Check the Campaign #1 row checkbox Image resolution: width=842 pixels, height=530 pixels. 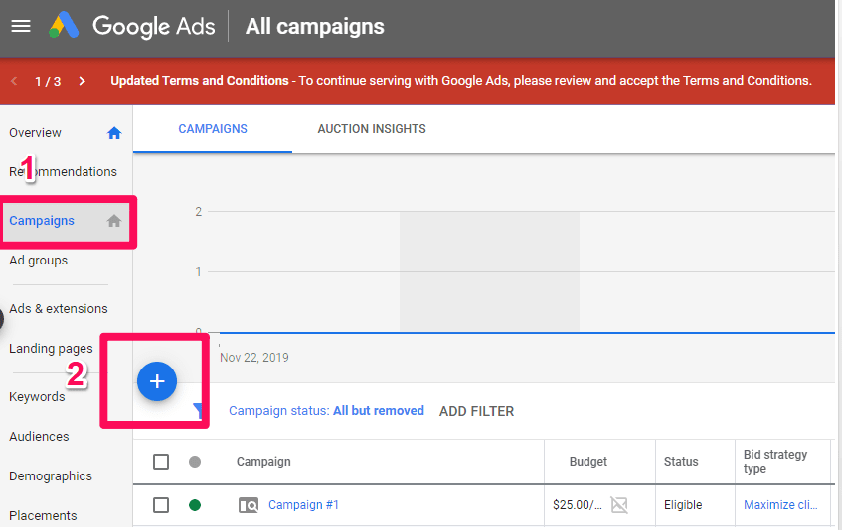point(161,505)
